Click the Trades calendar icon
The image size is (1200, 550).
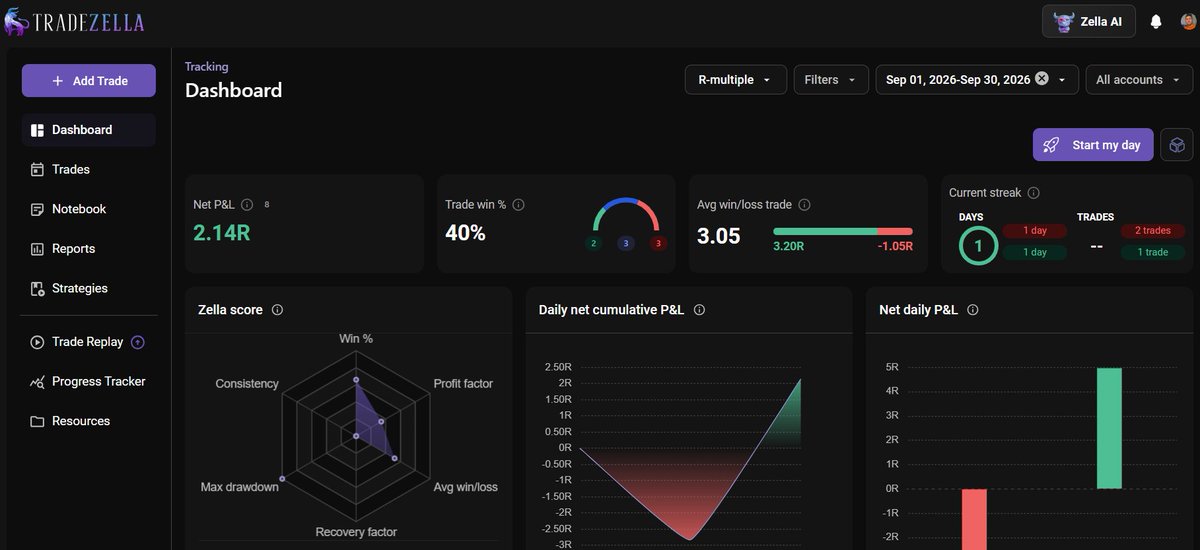37,170
